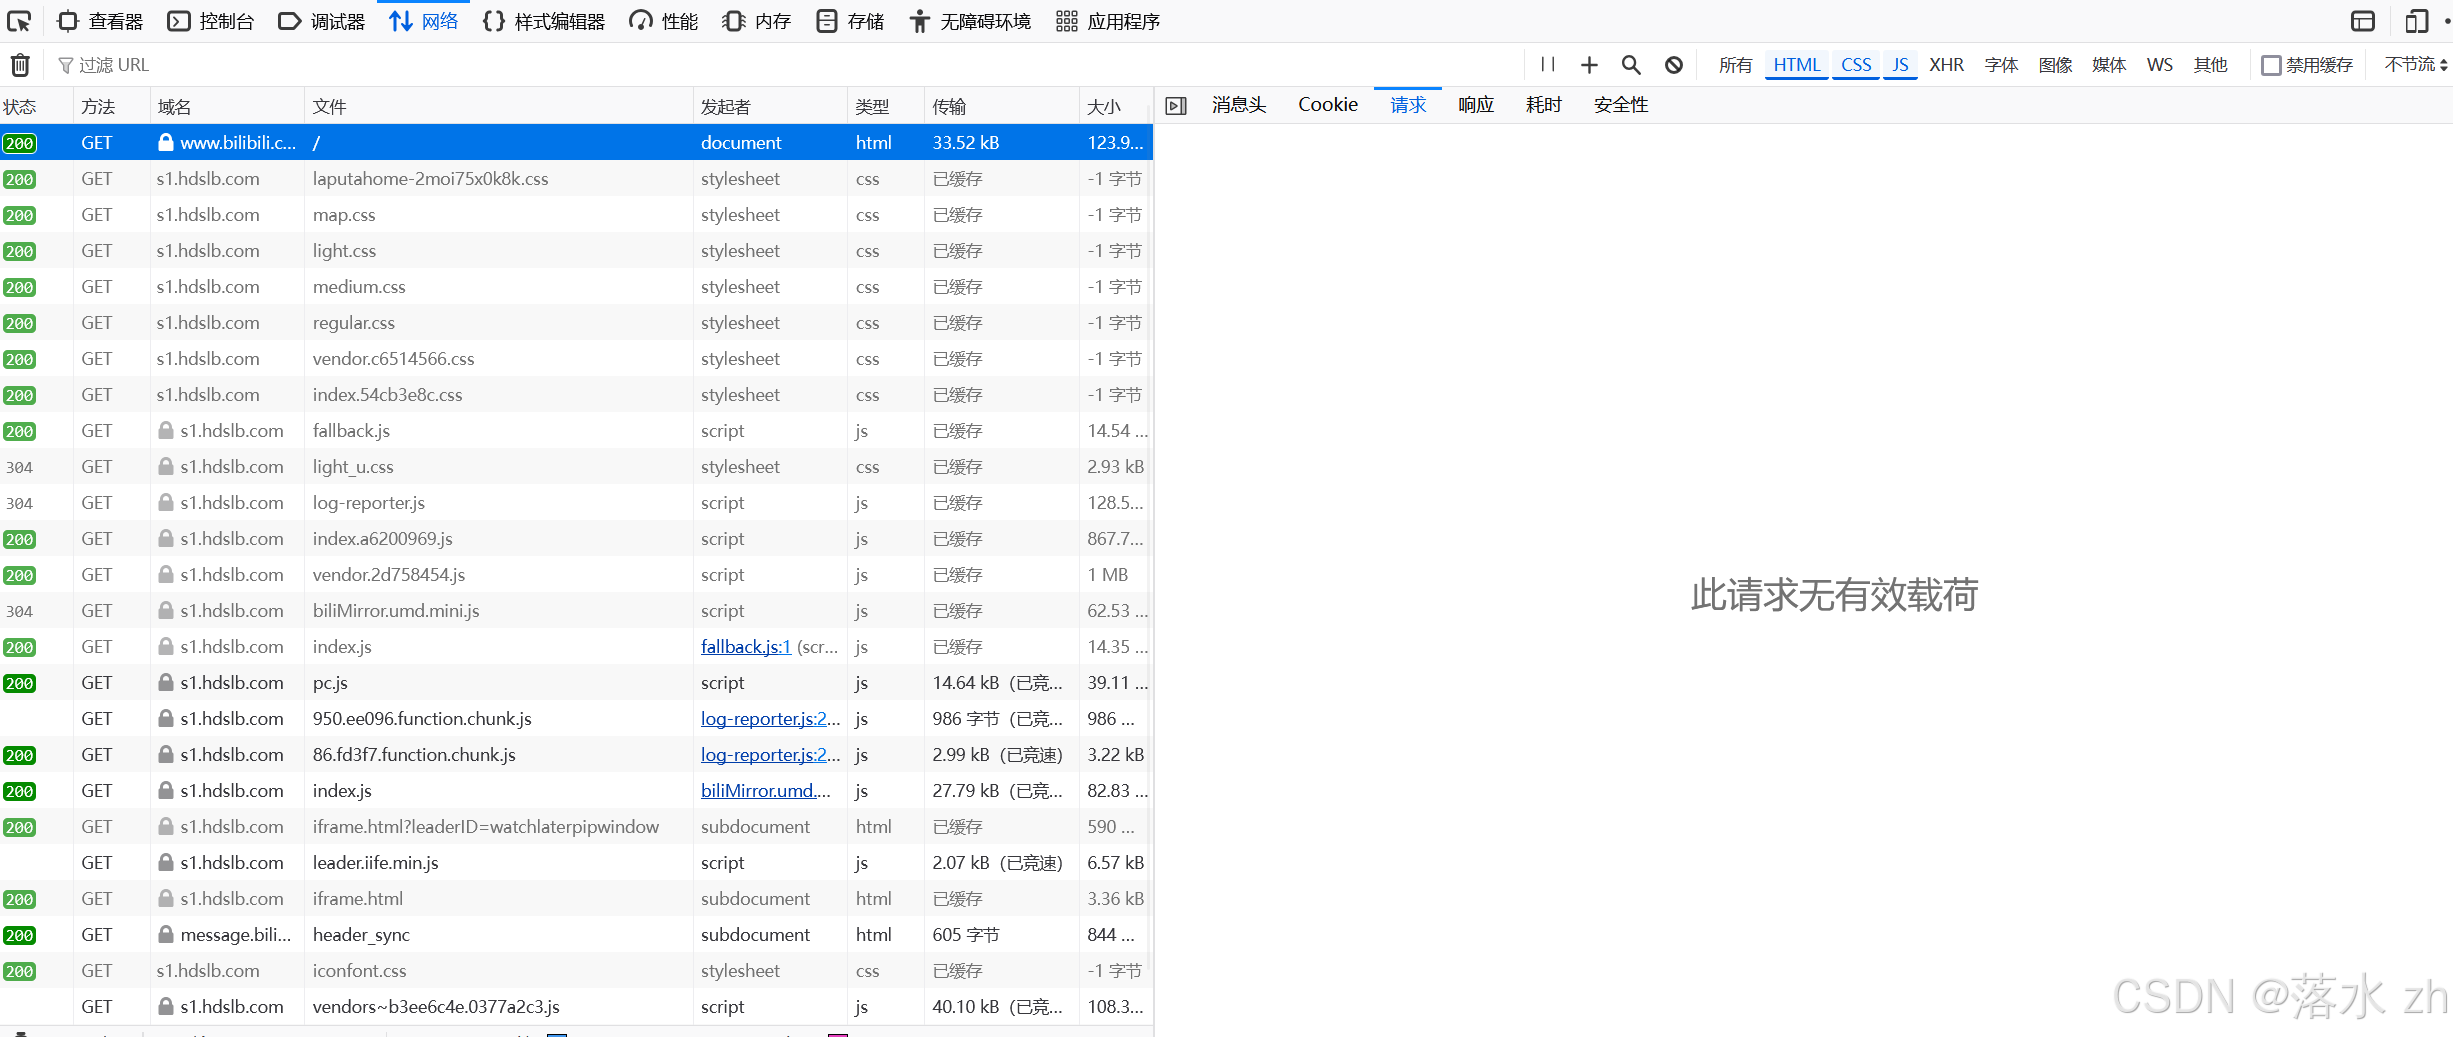This screenshot has height=1037, width=2453.
Task: Open the 耗时 timings tab
Action: [x=1544, y=105]
